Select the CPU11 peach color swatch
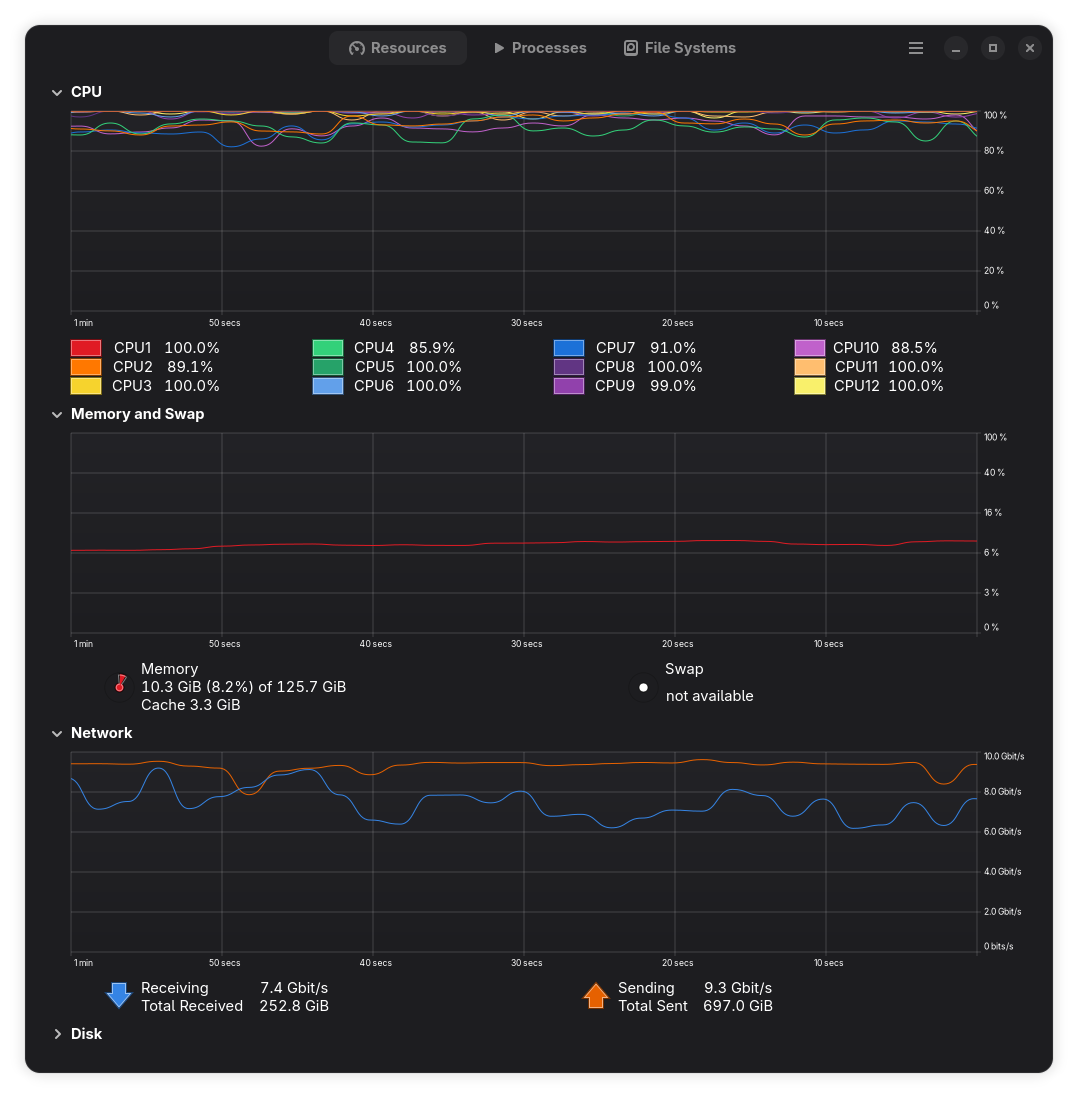Image resolution: width=1078 pixels, height=1098 pixels. click(x=810, y=367)
